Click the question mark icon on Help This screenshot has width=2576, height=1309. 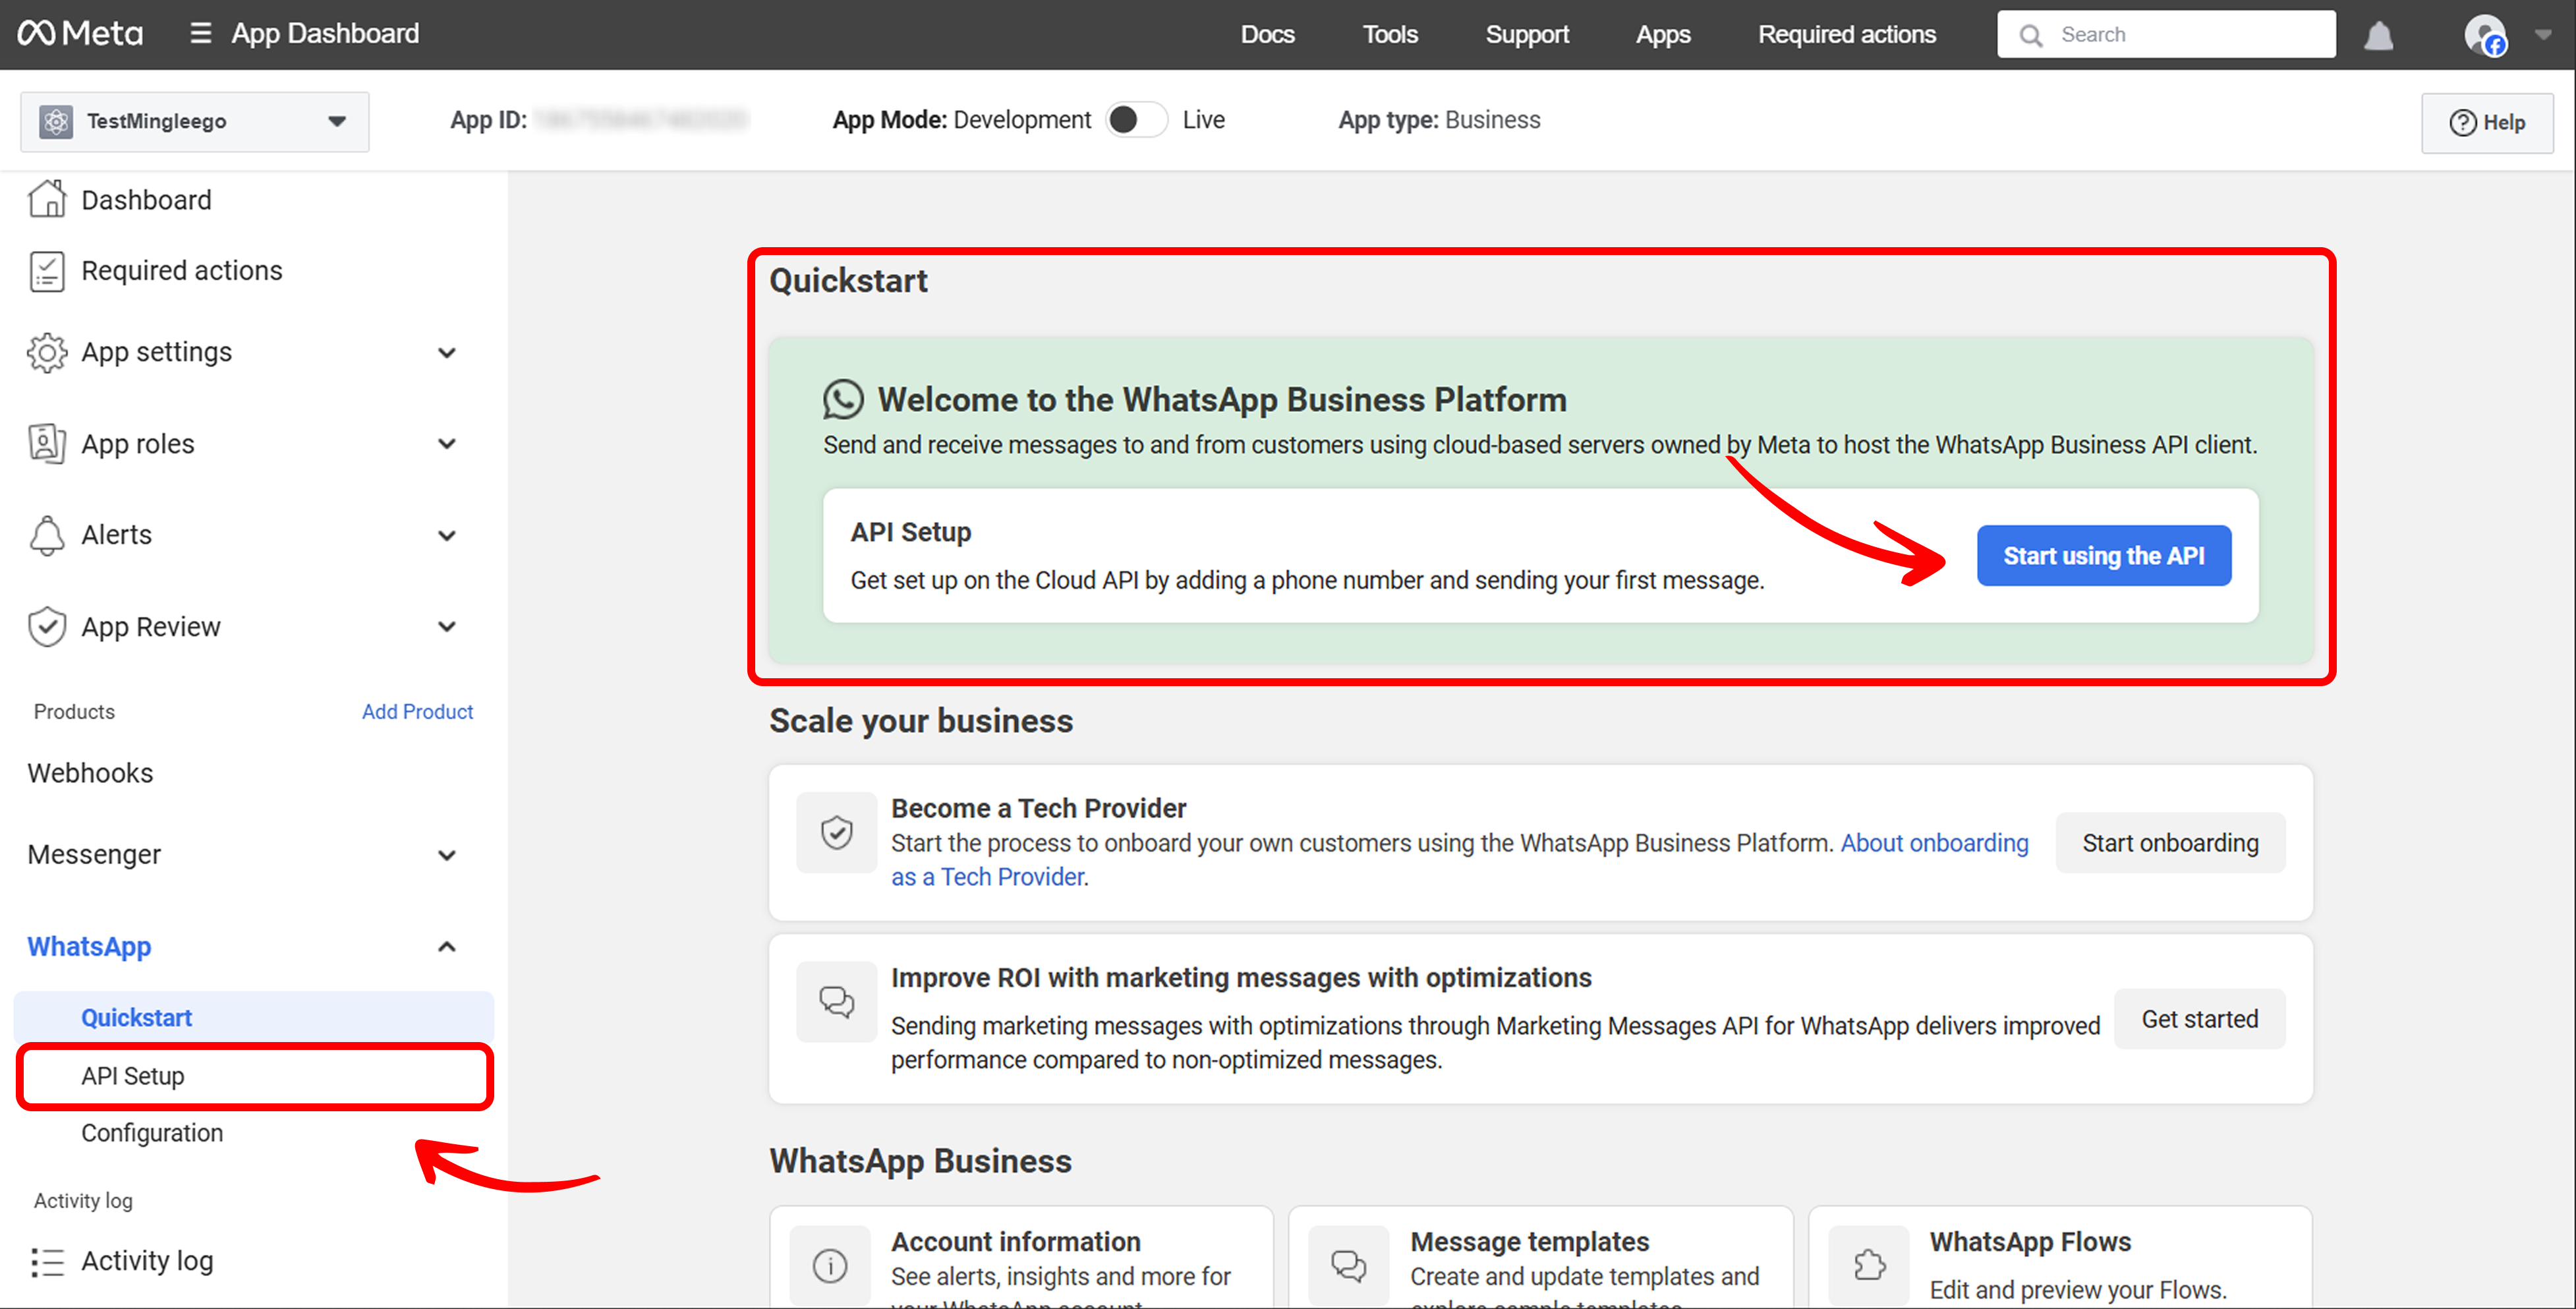pos(2462,123)
